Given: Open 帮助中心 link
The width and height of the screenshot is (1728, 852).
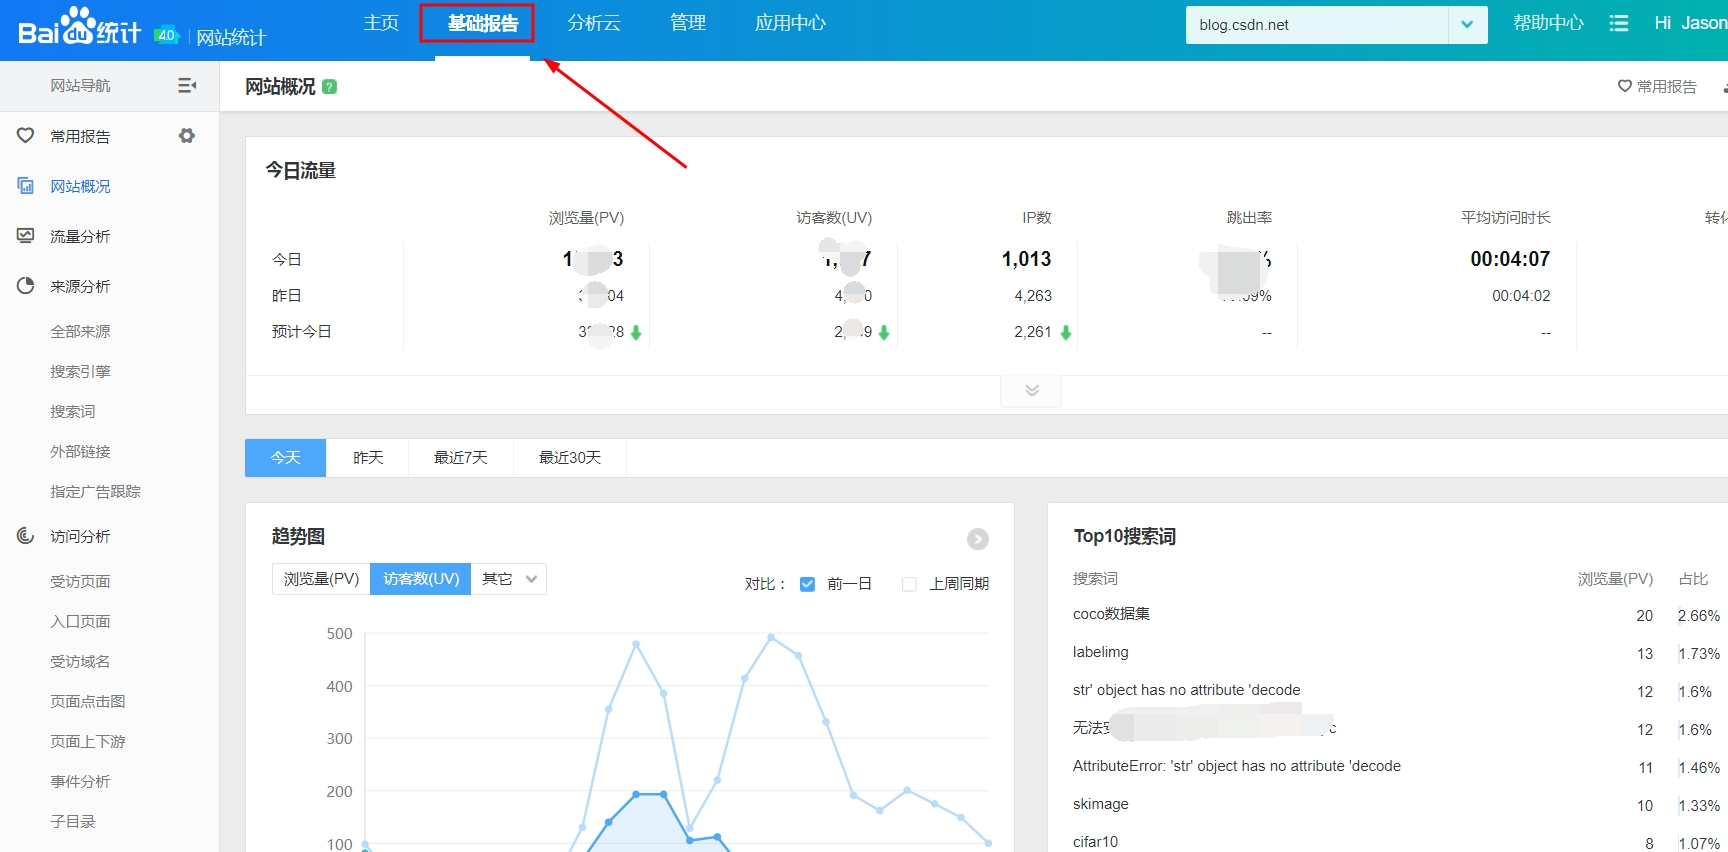Looking at the screenshot, I should [x=1548, y=23].
